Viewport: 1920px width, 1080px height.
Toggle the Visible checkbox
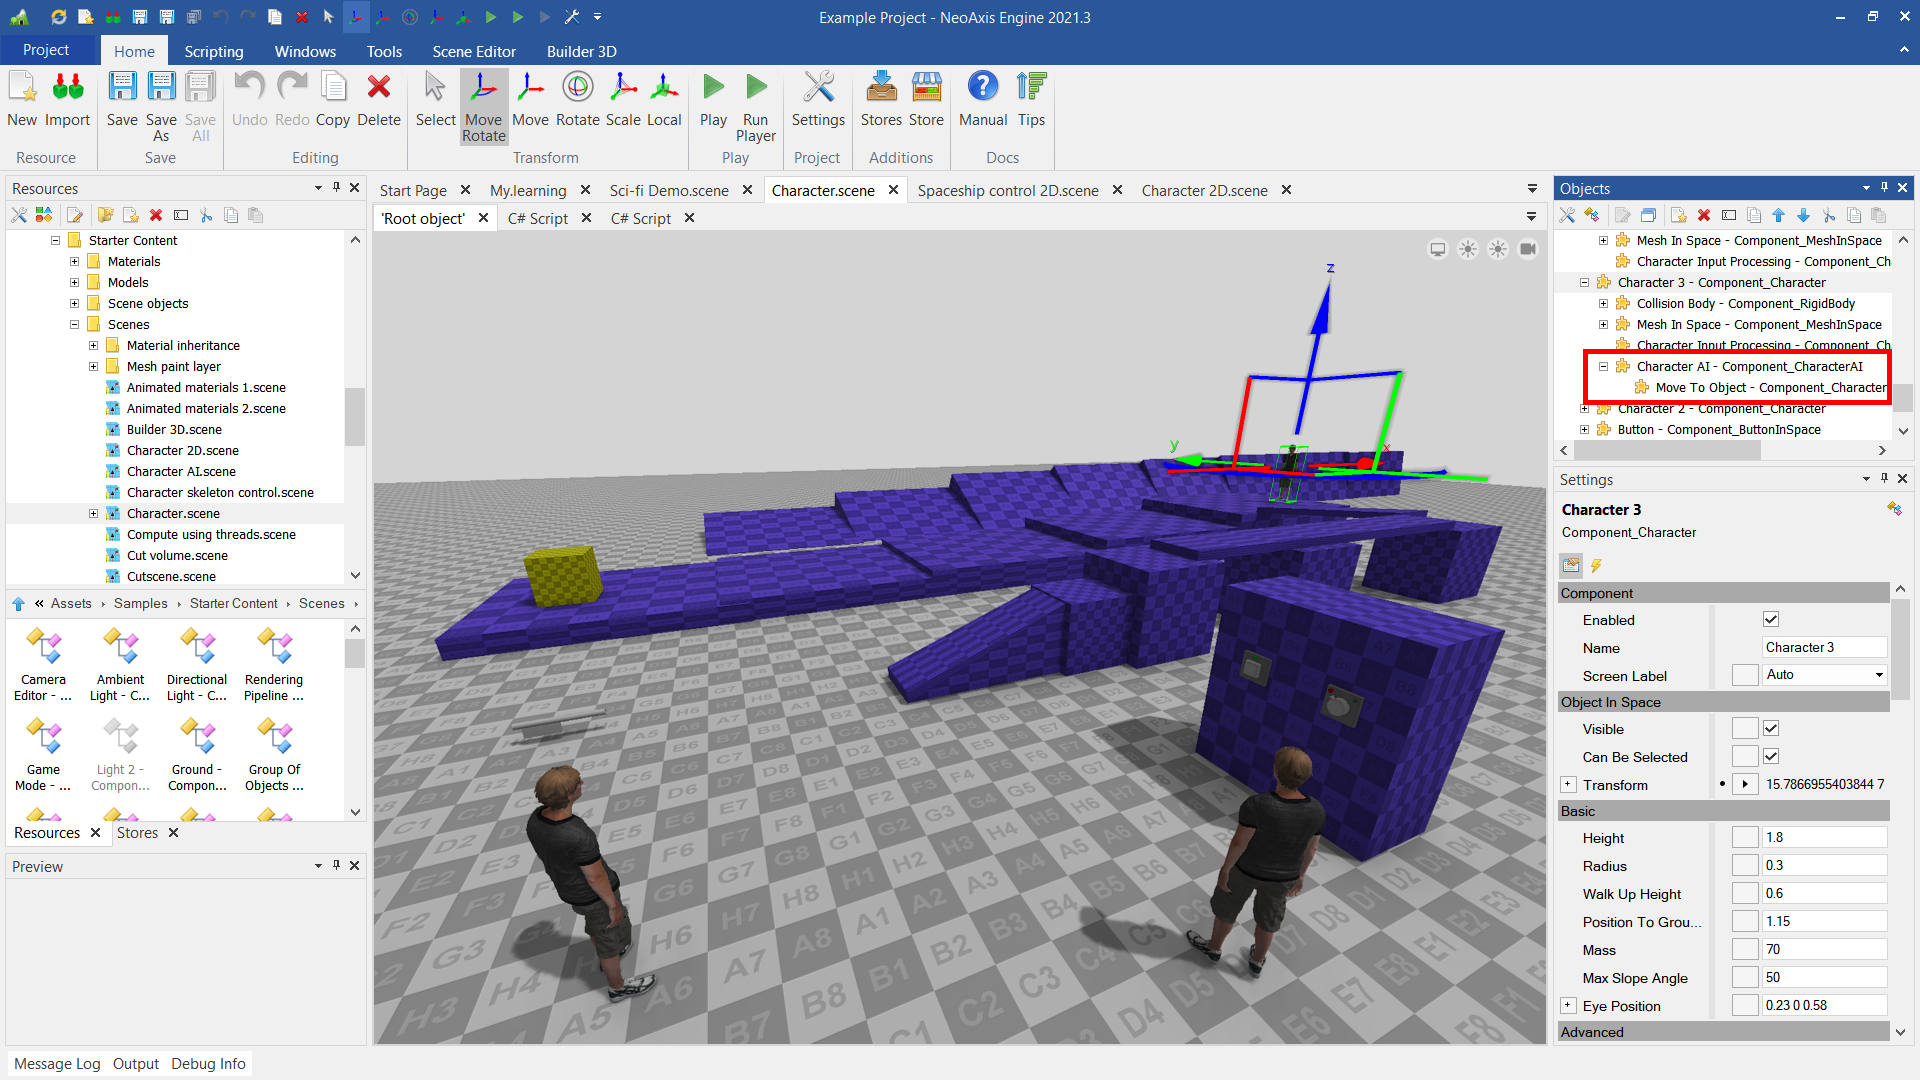1770,729
